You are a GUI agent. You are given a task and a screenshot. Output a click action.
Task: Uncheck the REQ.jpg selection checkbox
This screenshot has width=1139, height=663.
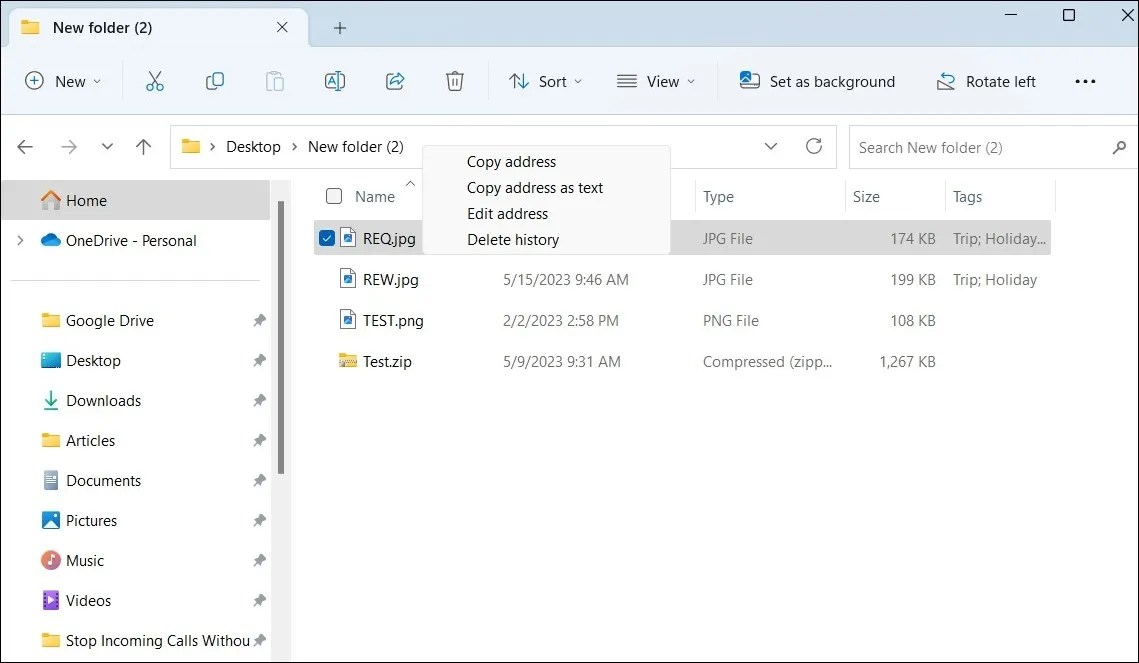[326, 237]
